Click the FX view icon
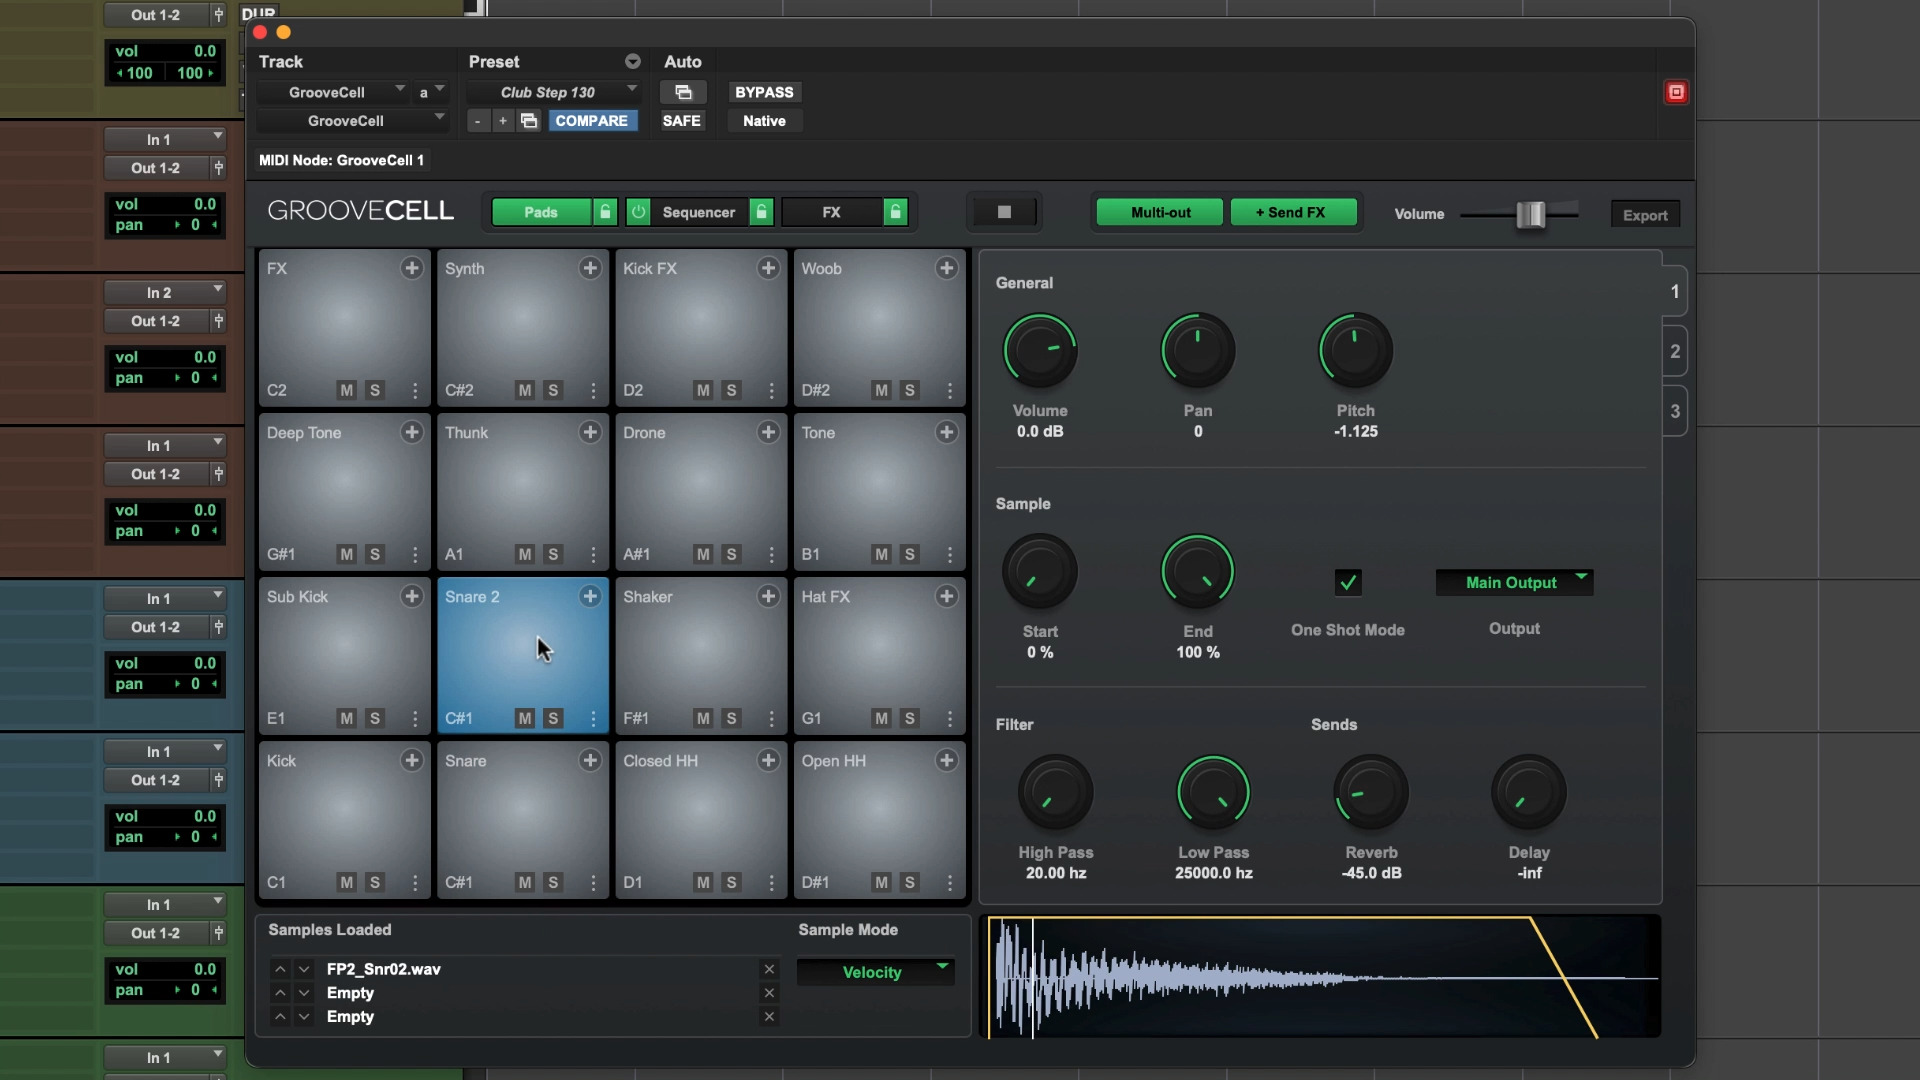 click(831, 212)
